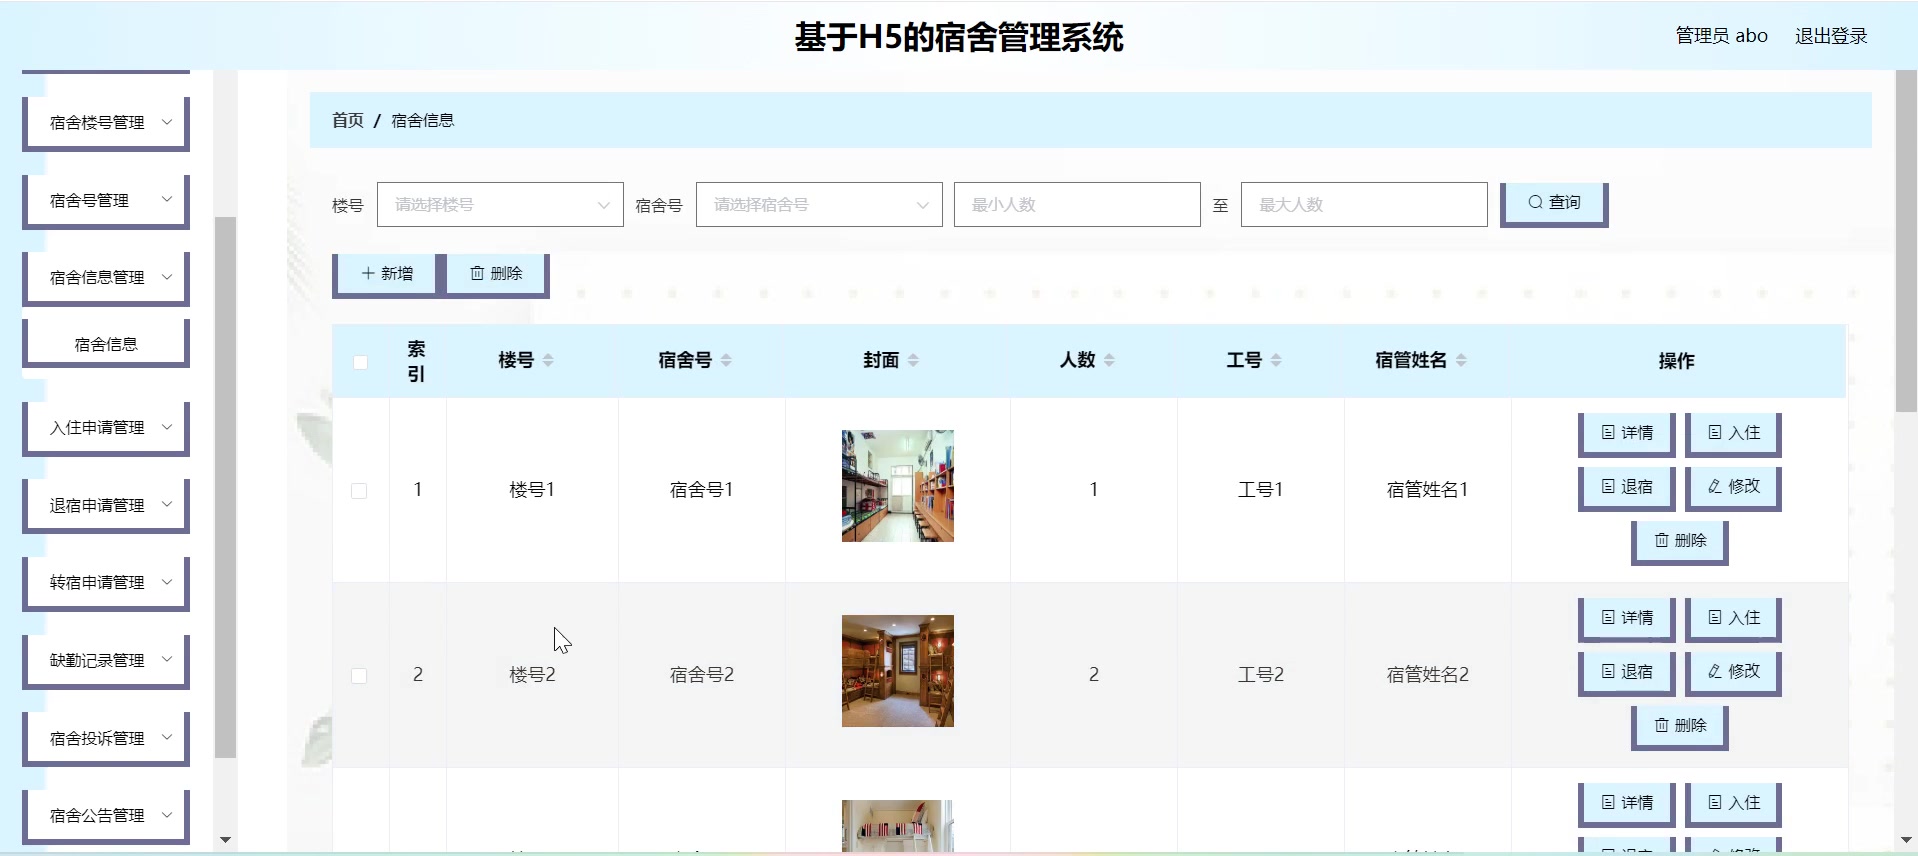Open third row dorm cover image
The height and width of the screenshot is (856, 1918).
pos(898,826)
